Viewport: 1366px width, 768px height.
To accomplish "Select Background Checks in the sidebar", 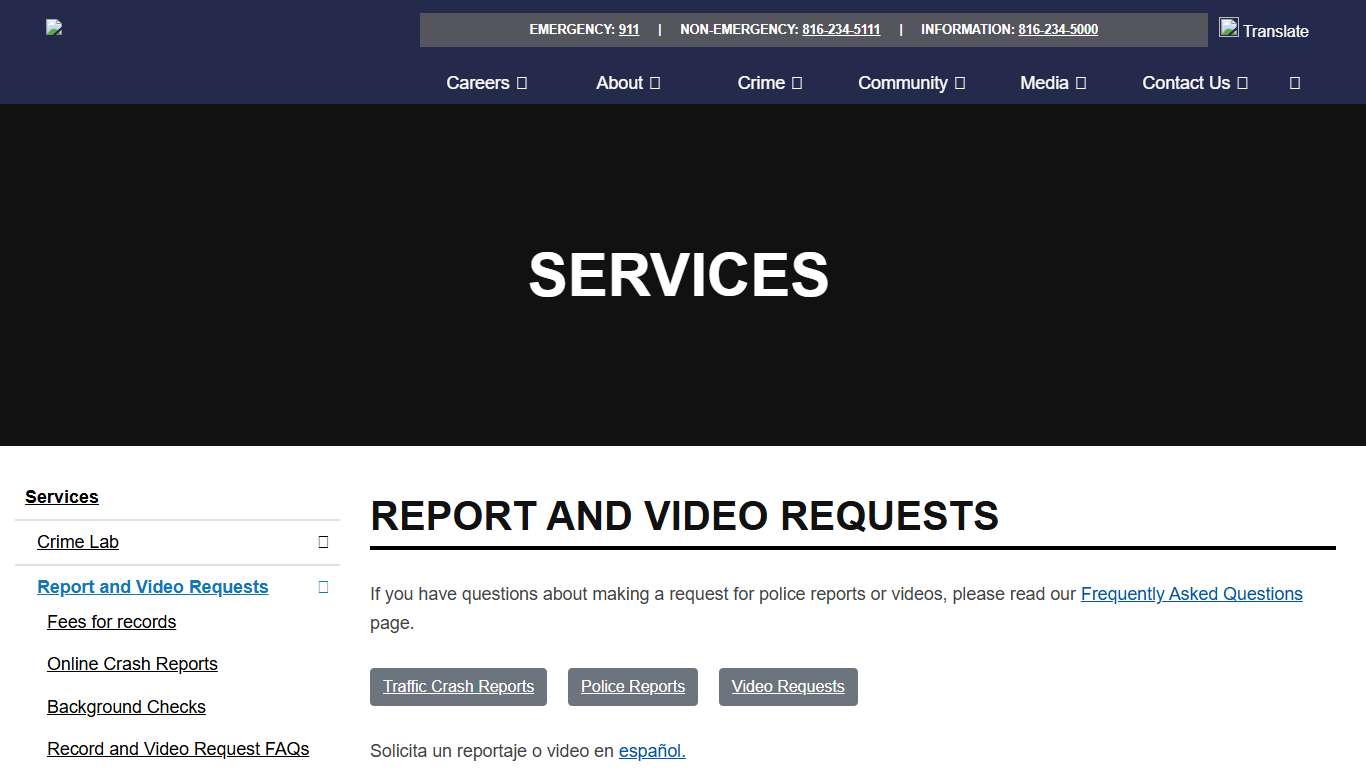I will click(x=126, y=707).
